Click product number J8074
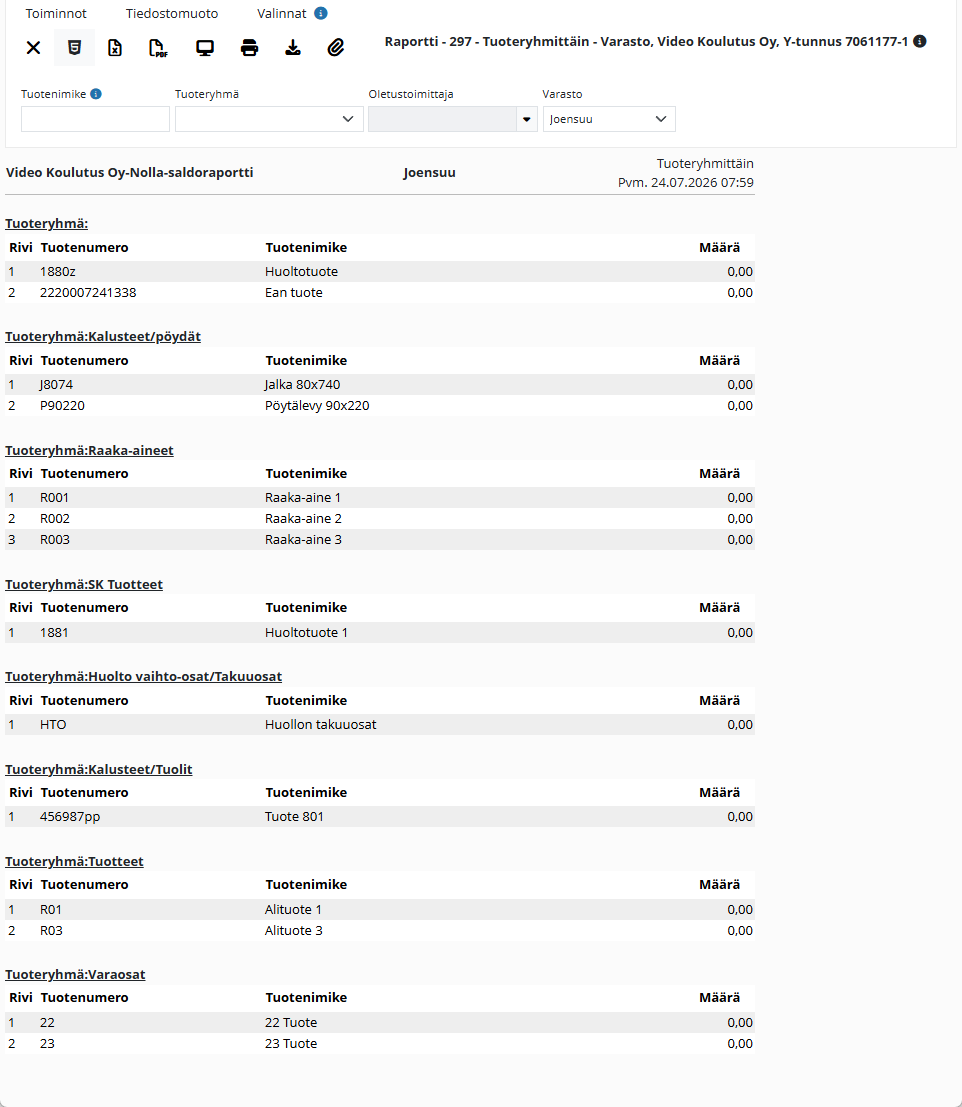The image size is (962, 1107). (56, 385)
